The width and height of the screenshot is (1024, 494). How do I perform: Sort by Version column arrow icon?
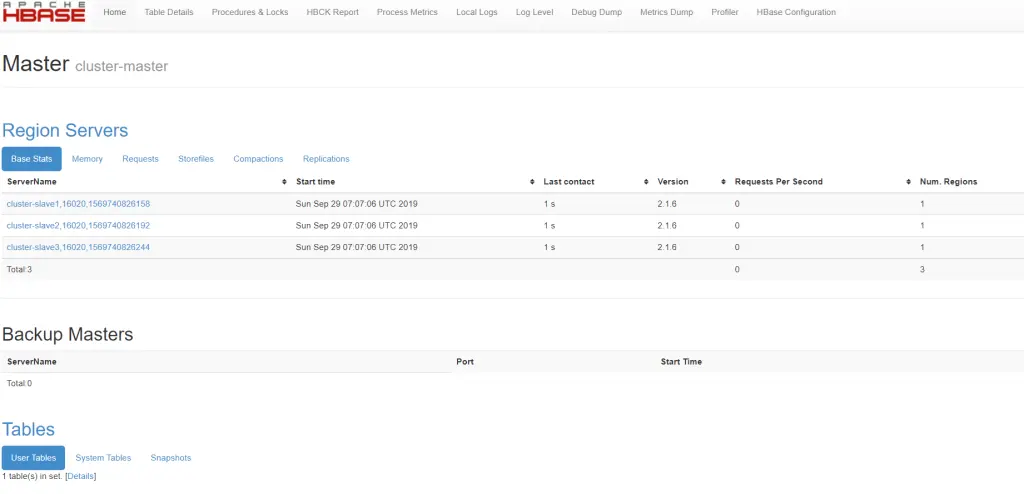click(x=724, y=182)
